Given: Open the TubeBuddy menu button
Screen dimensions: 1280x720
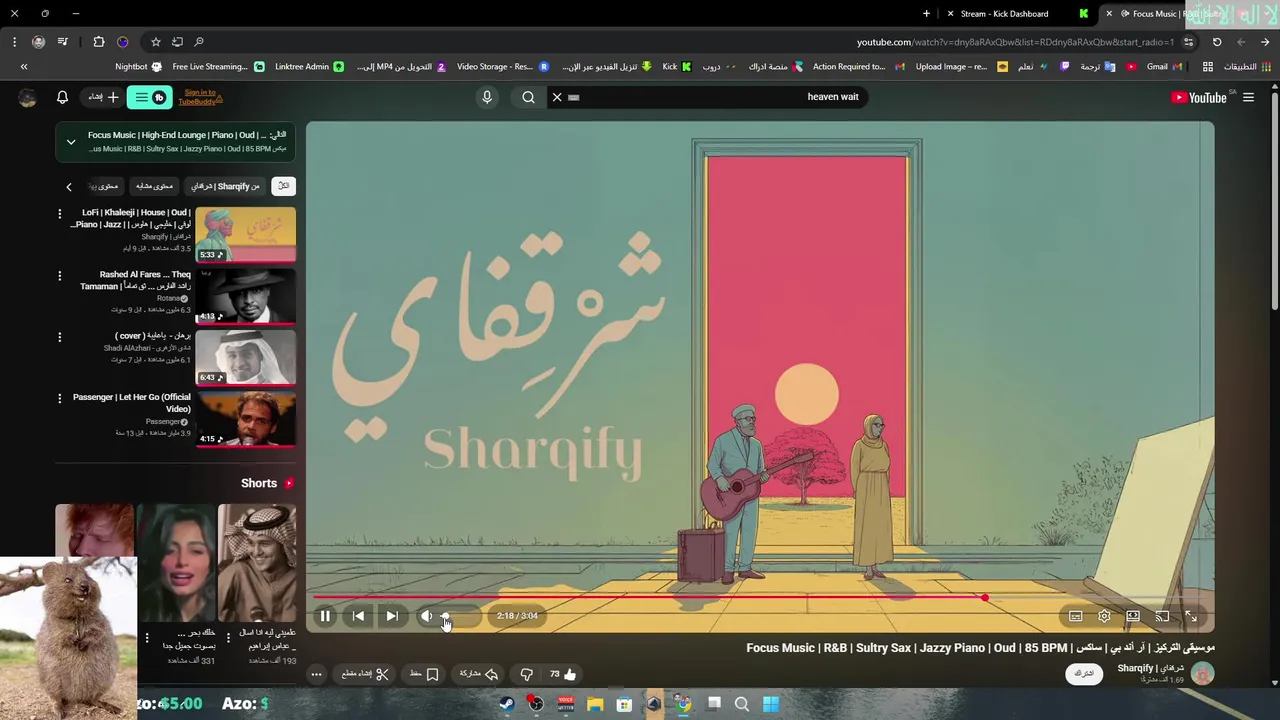Looking at the screenshot, I should click(149, 97).
